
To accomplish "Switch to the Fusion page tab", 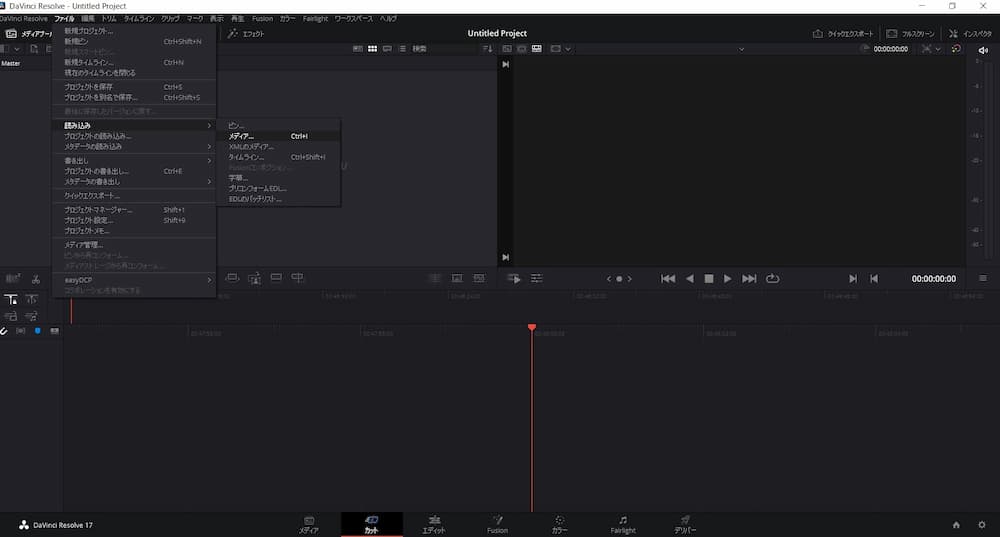I will click(497, 524).
